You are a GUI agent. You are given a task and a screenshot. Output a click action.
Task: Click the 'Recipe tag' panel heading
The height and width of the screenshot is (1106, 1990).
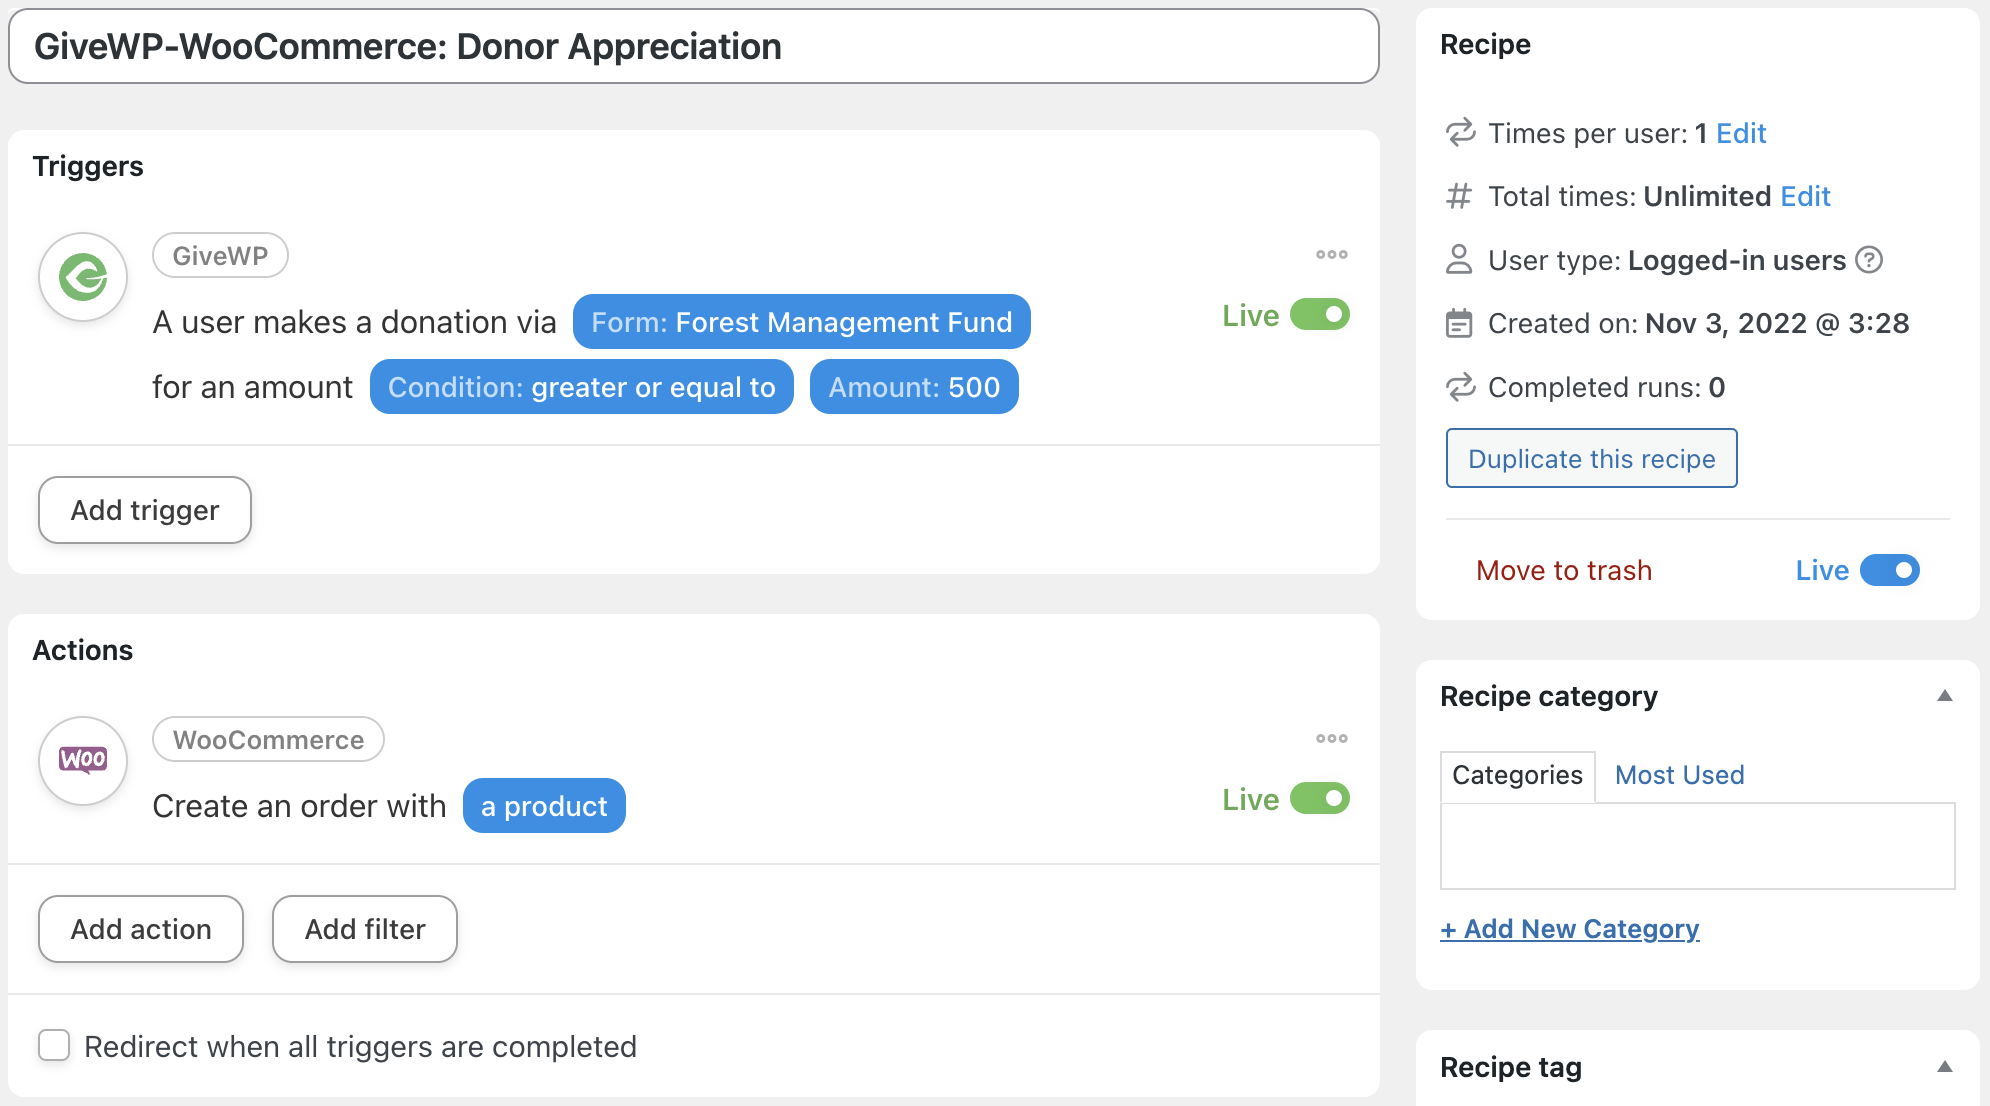coord(1511,1067)
